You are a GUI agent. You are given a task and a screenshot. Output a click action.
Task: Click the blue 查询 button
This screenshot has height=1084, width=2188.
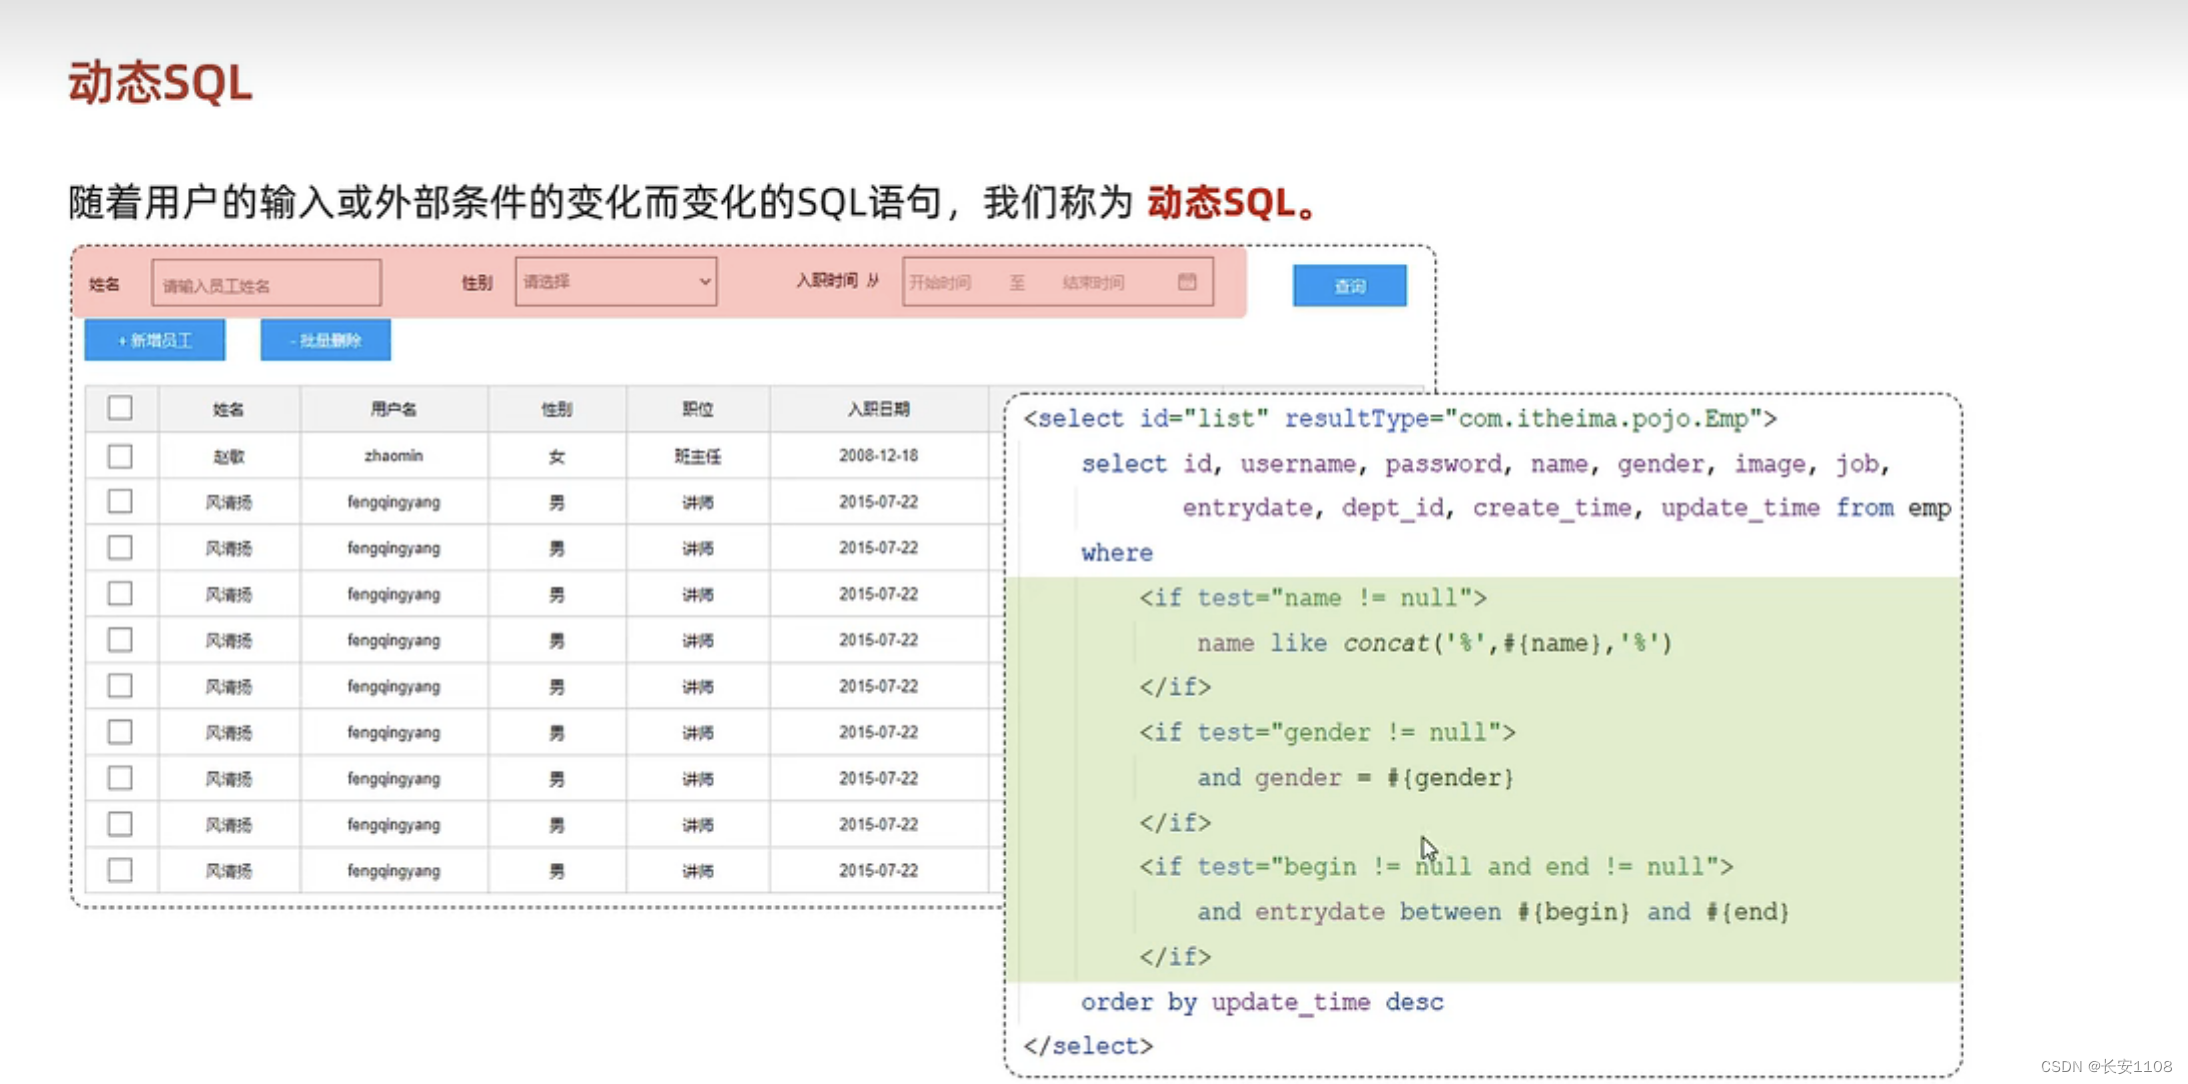(1349, 286)
